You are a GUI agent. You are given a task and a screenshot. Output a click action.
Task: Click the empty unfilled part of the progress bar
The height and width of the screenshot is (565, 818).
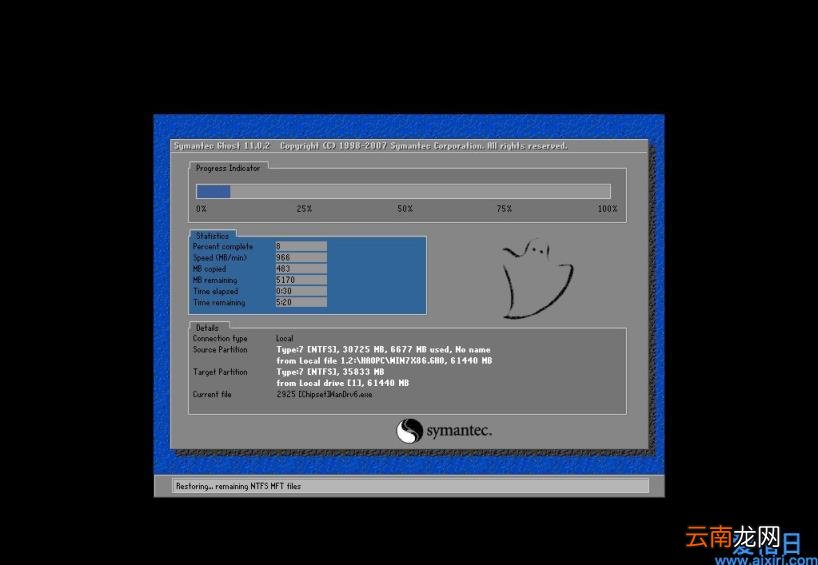pos(420,191)
